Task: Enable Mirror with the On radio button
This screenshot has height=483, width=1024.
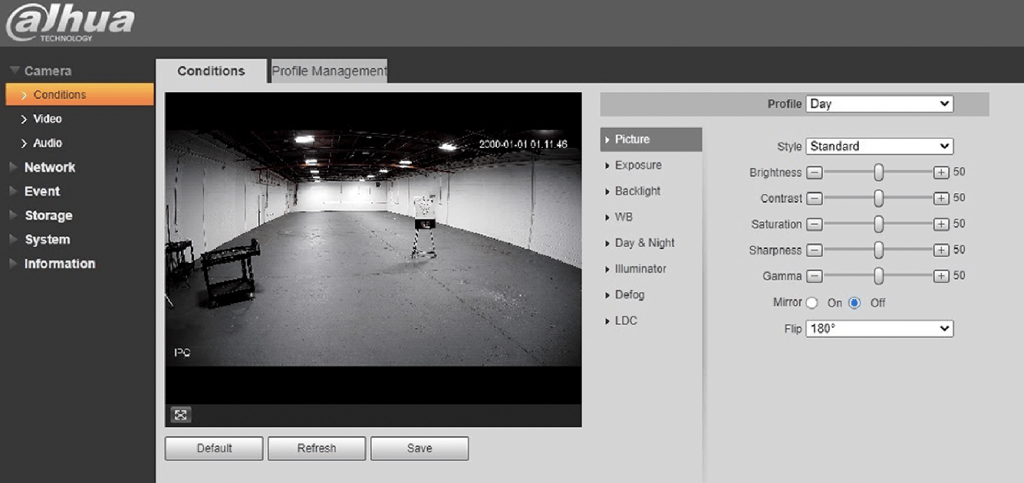Action: [x=812, y=303]
